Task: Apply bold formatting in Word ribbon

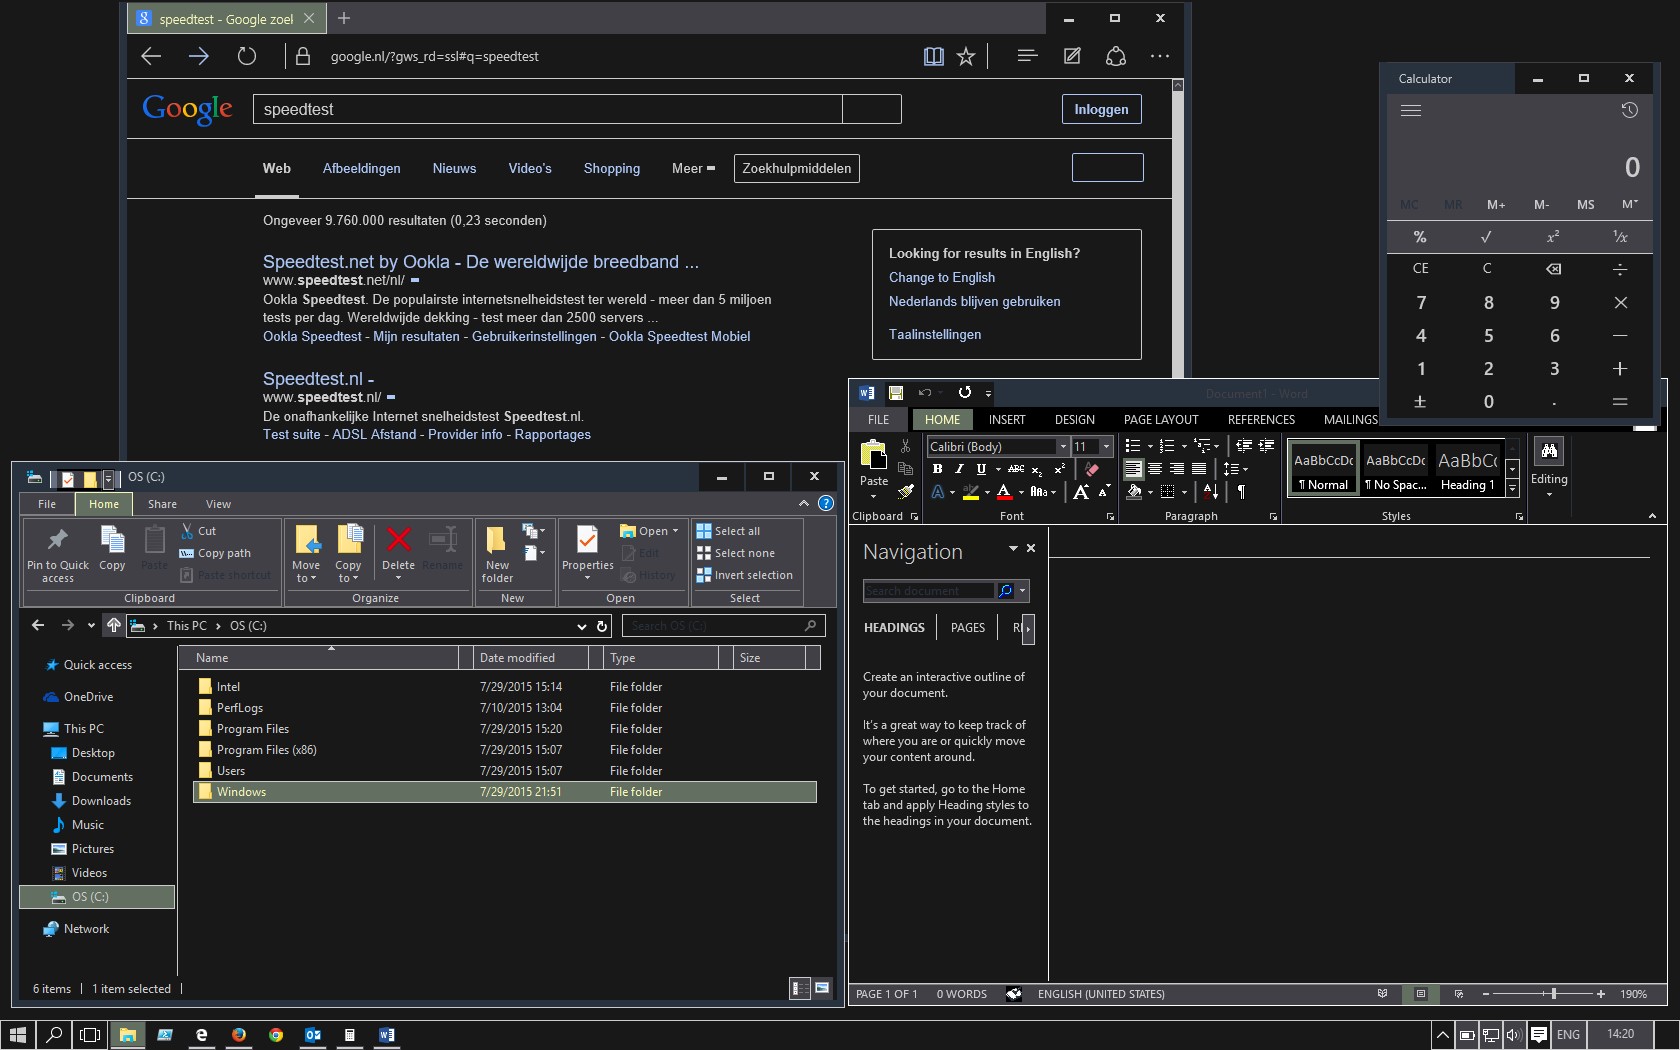Action: pyautogui.click(x=938, y=469)
